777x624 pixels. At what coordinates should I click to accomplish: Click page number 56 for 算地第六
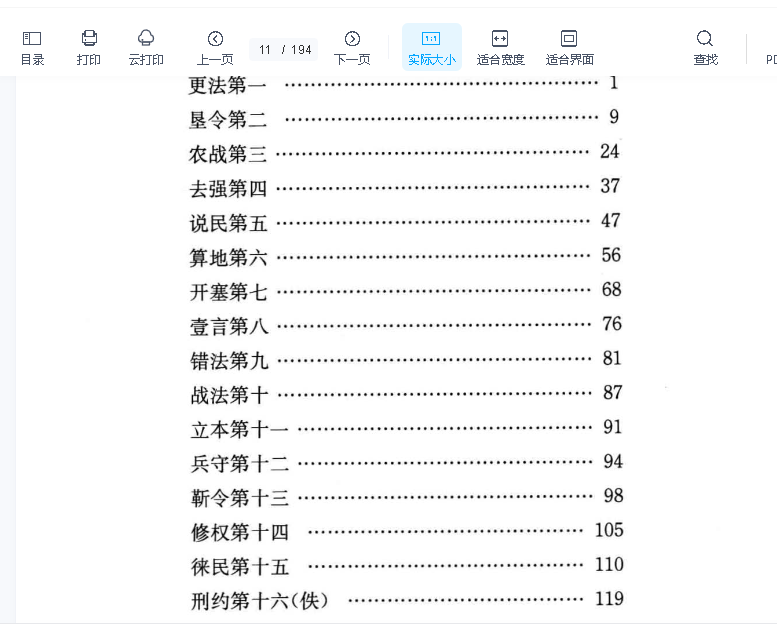coord(611,255)
